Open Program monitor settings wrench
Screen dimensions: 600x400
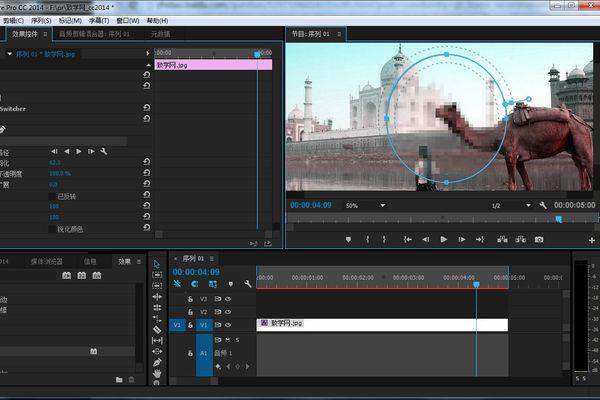coord(543,205)
